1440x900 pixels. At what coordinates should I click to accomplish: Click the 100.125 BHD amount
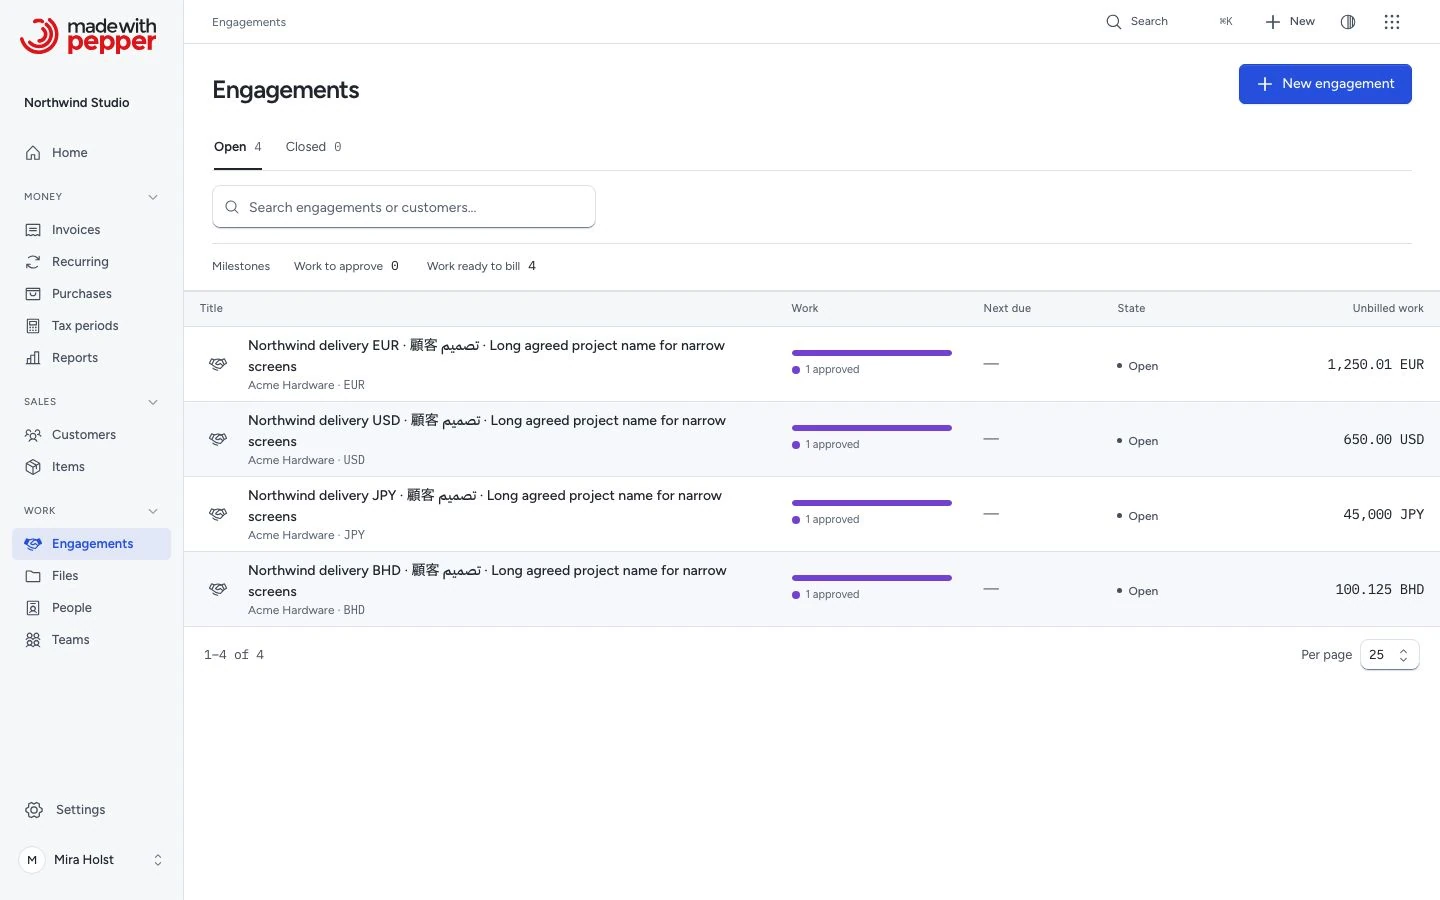(1379, 590)
